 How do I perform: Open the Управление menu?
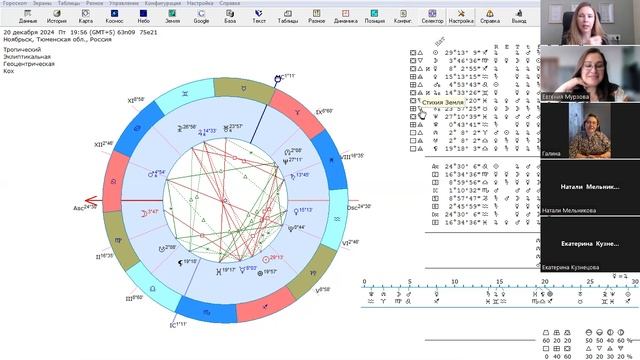click(124, 3)
